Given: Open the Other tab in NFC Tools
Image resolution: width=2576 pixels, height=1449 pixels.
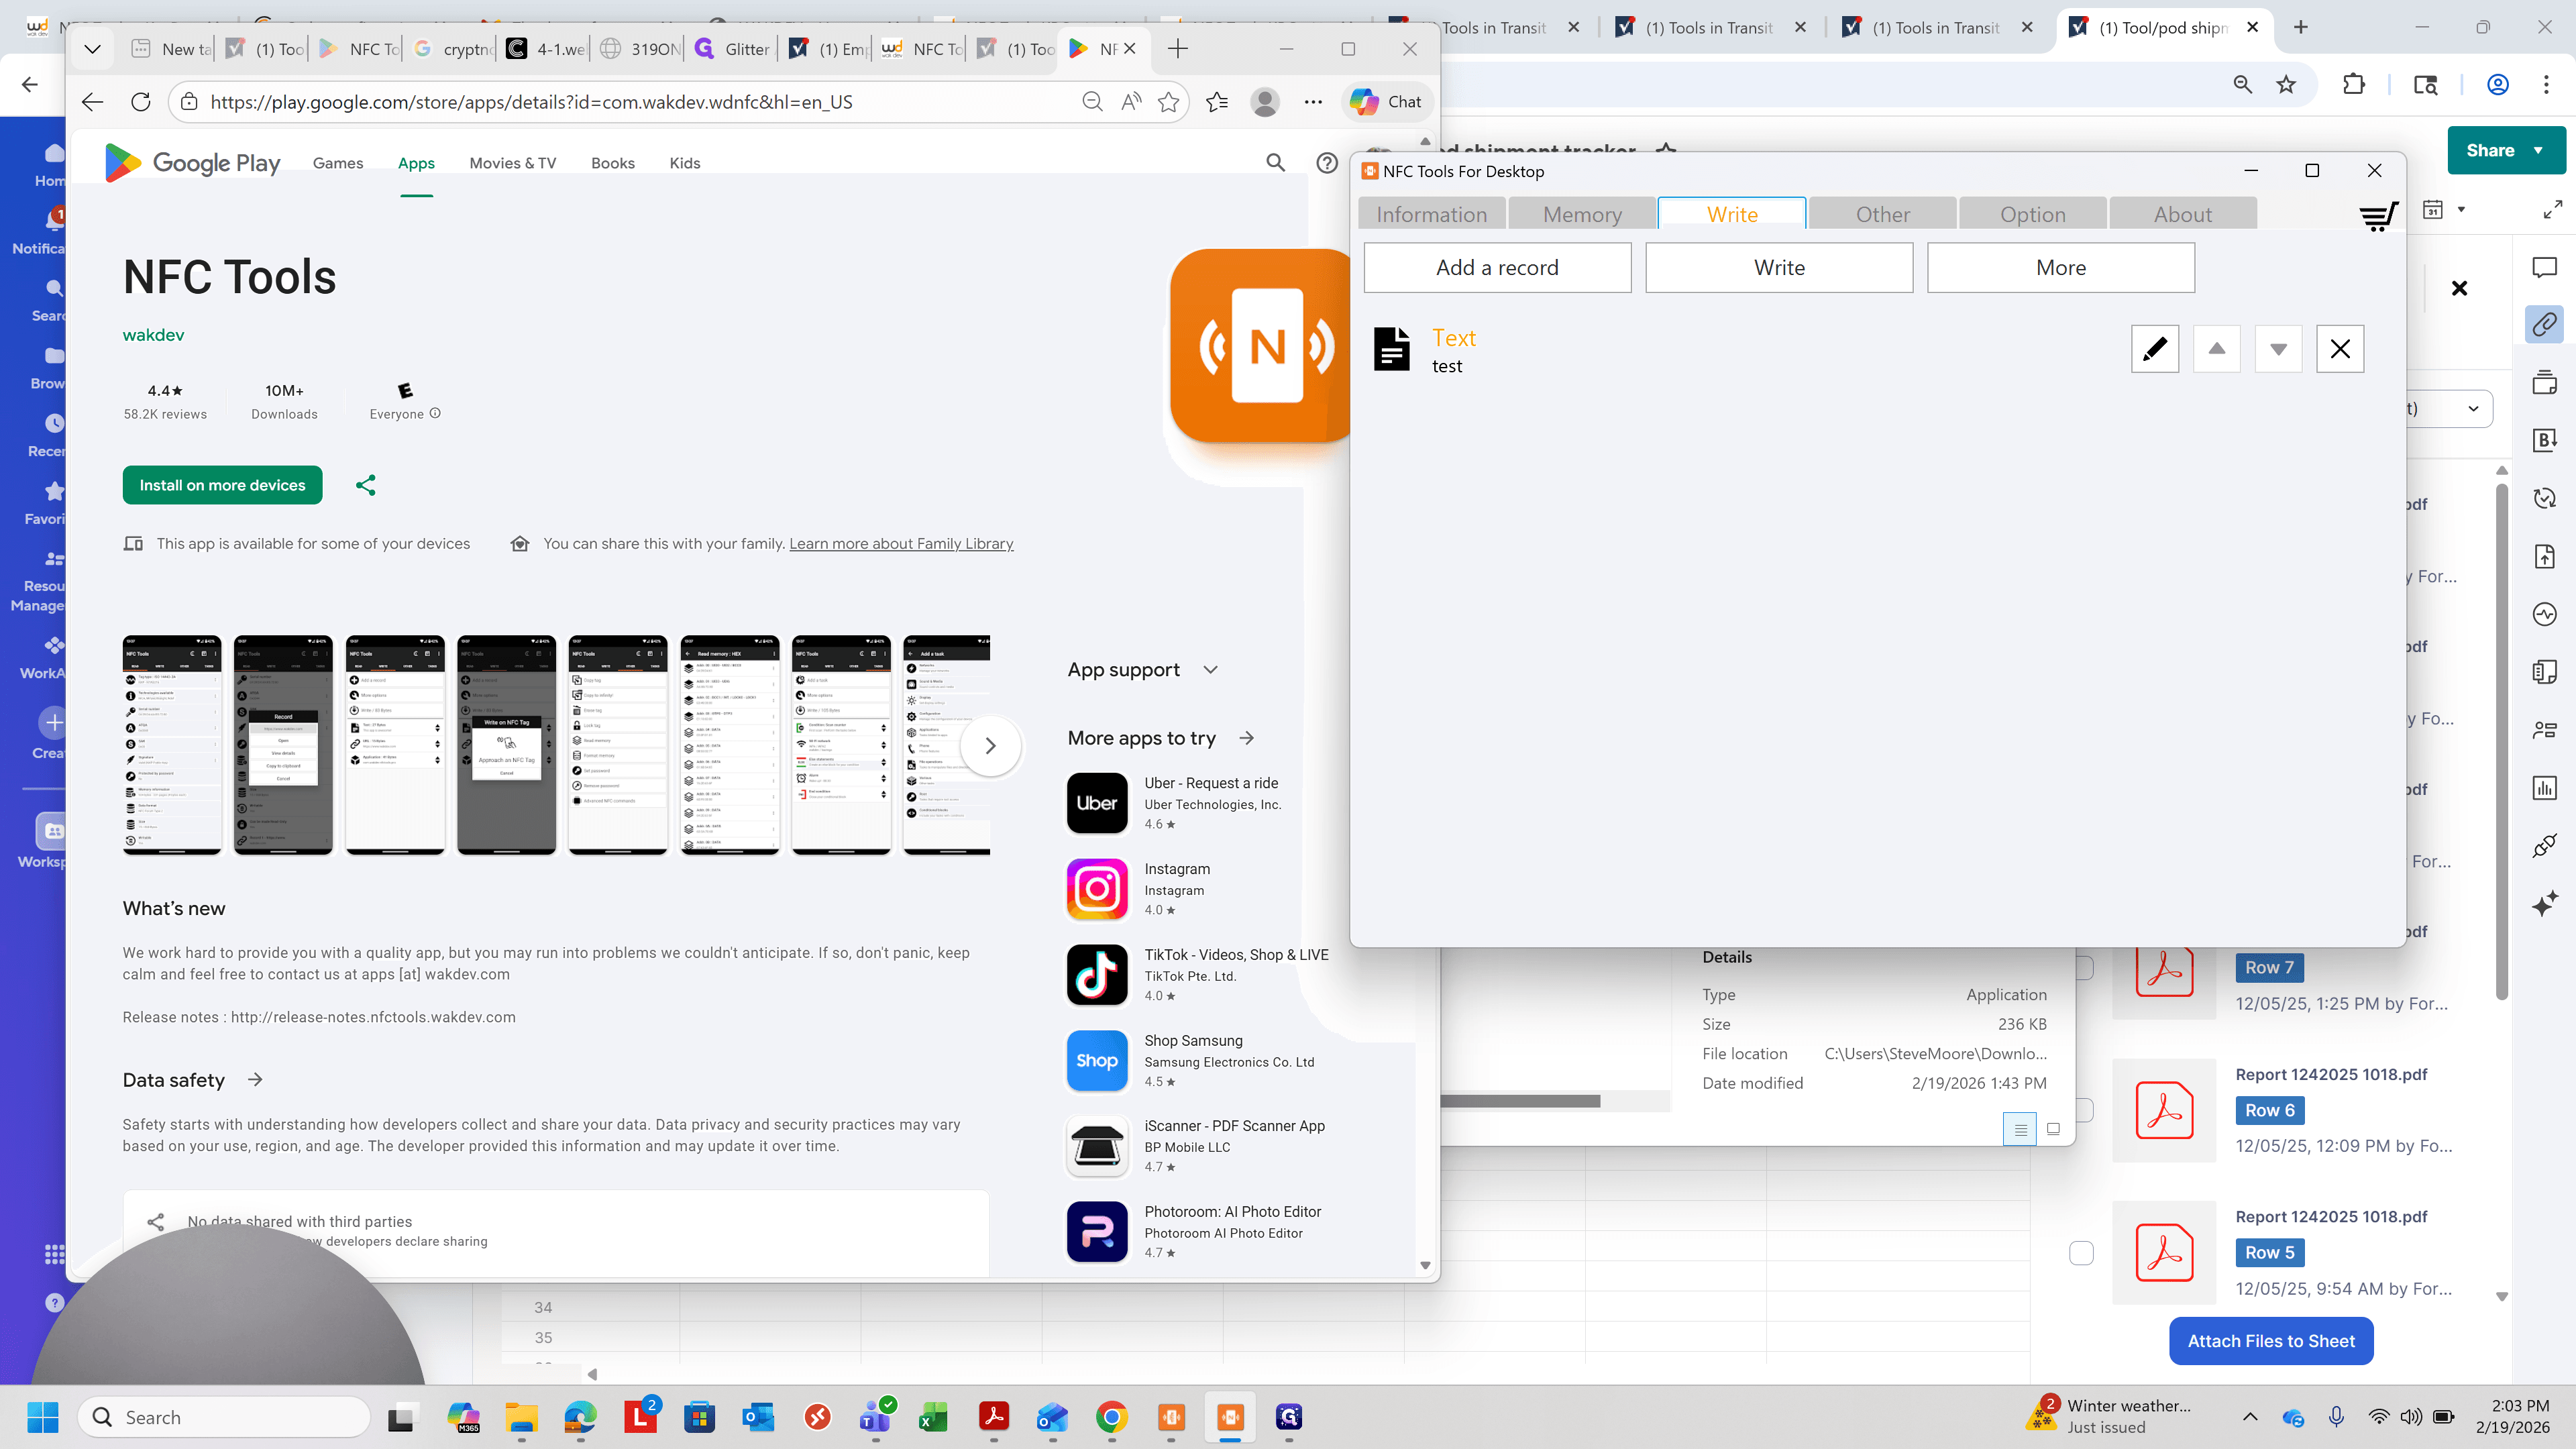Looking at the screenshot, I should coord(1883,214).
